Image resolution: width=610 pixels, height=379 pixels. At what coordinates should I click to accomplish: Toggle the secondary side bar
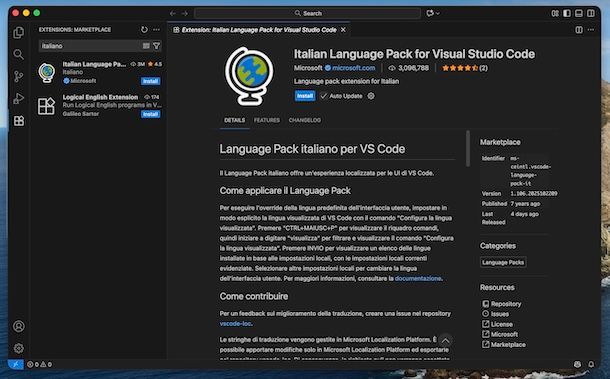(591, 13)
